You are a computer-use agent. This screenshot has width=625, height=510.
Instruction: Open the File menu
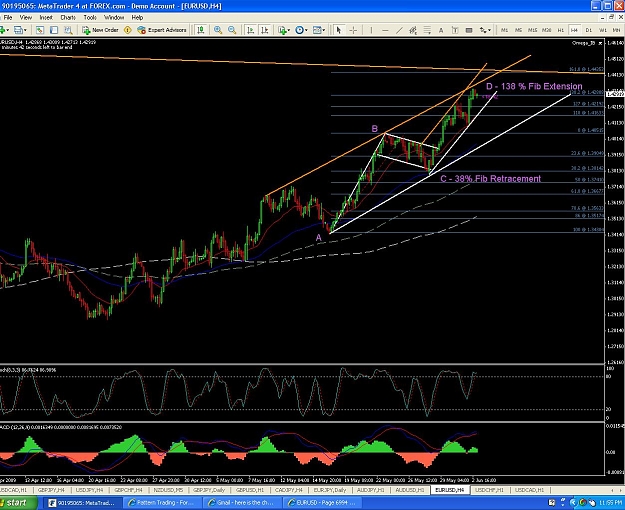coord(8,18)
